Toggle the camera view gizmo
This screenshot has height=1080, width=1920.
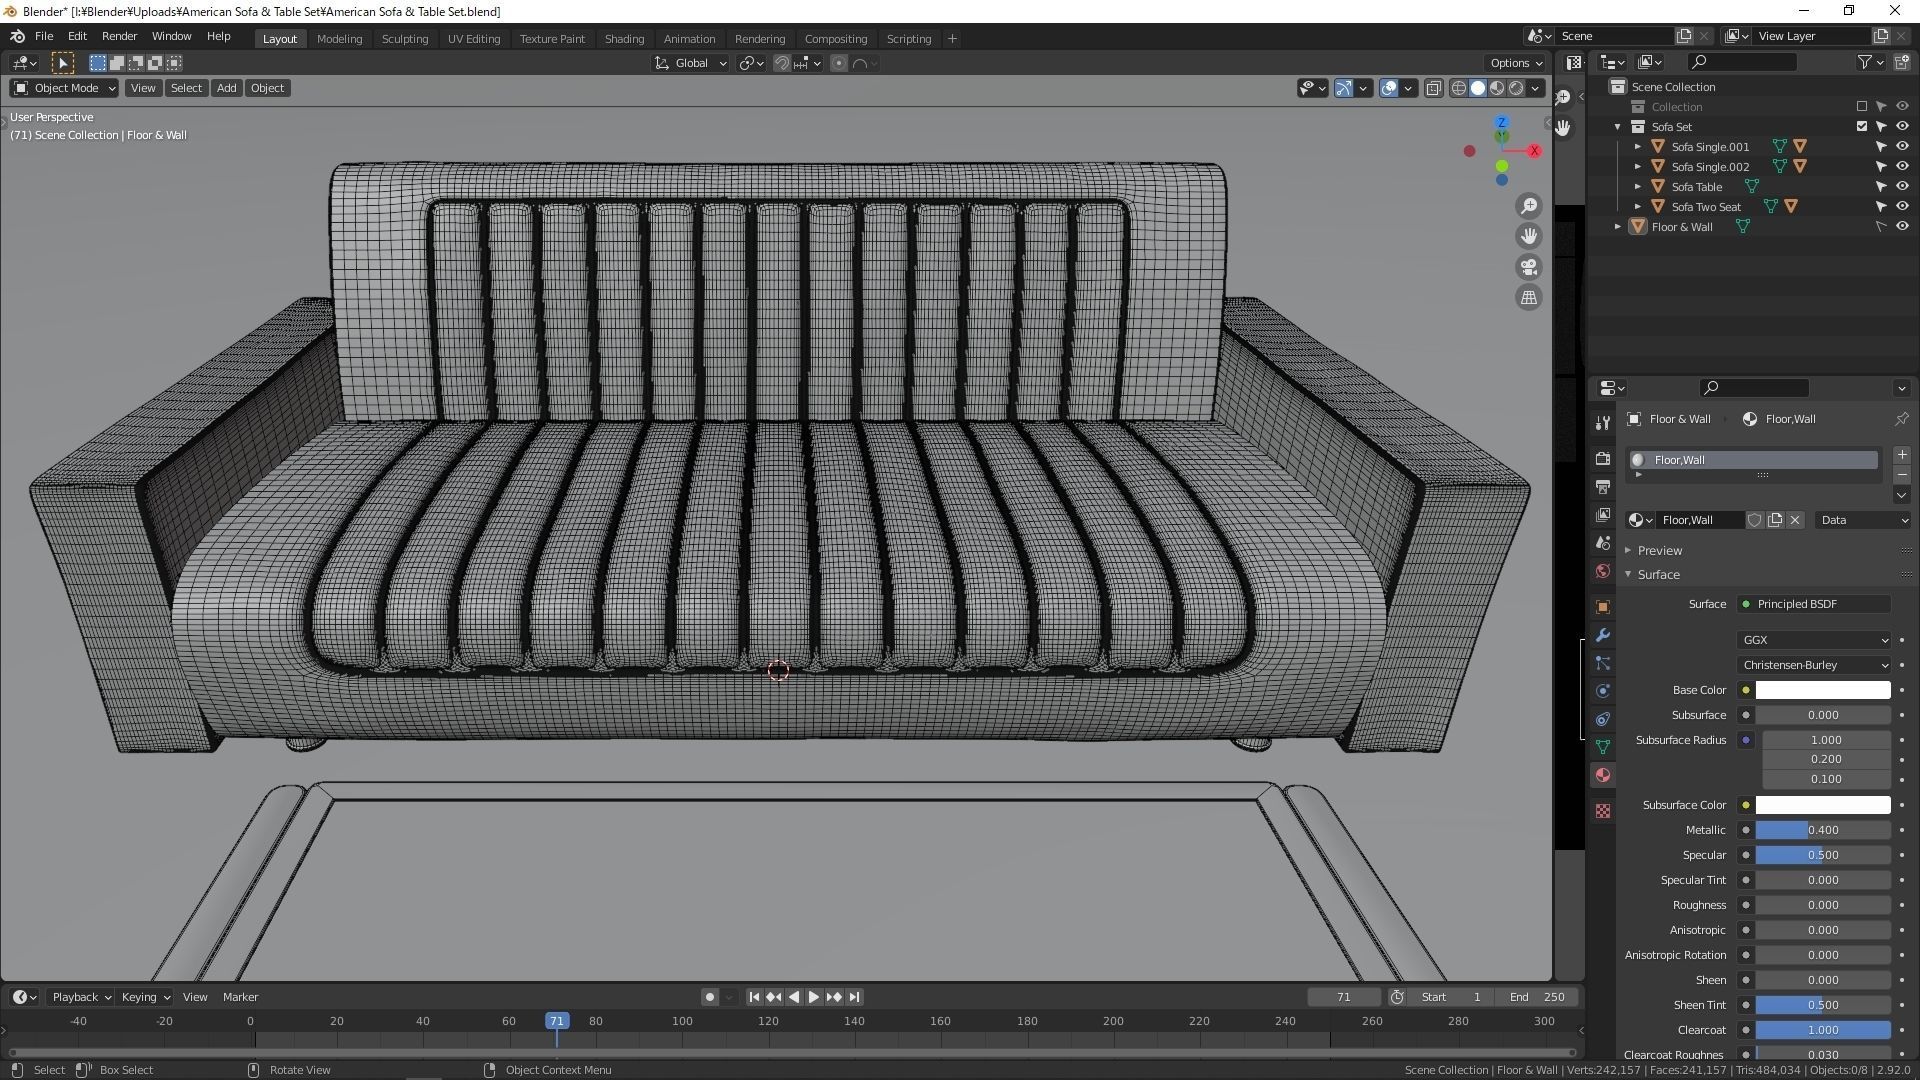tap(1529, 267)
